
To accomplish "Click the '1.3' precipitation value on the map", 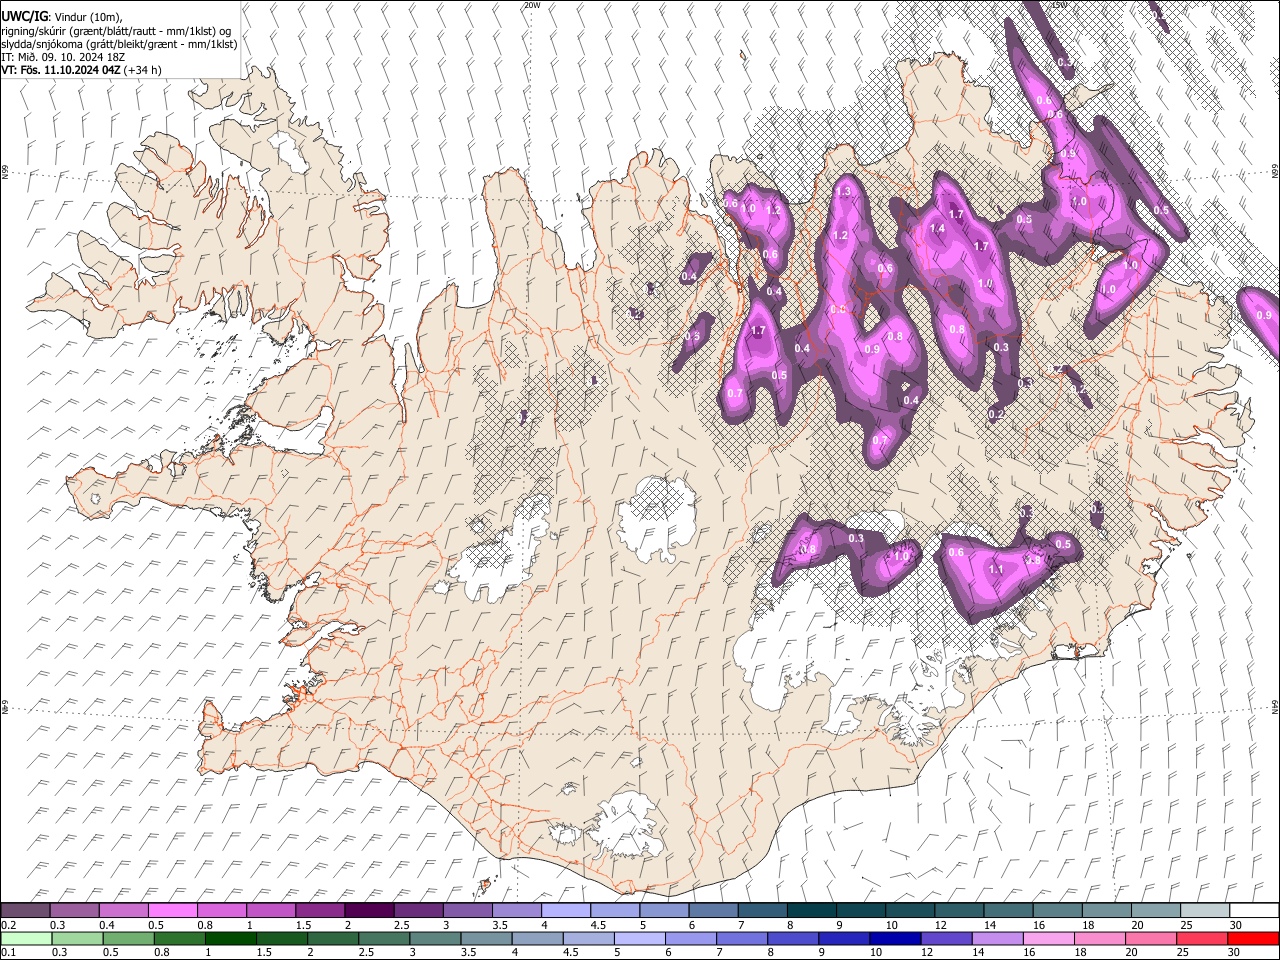I will click(x=844, y=192).
